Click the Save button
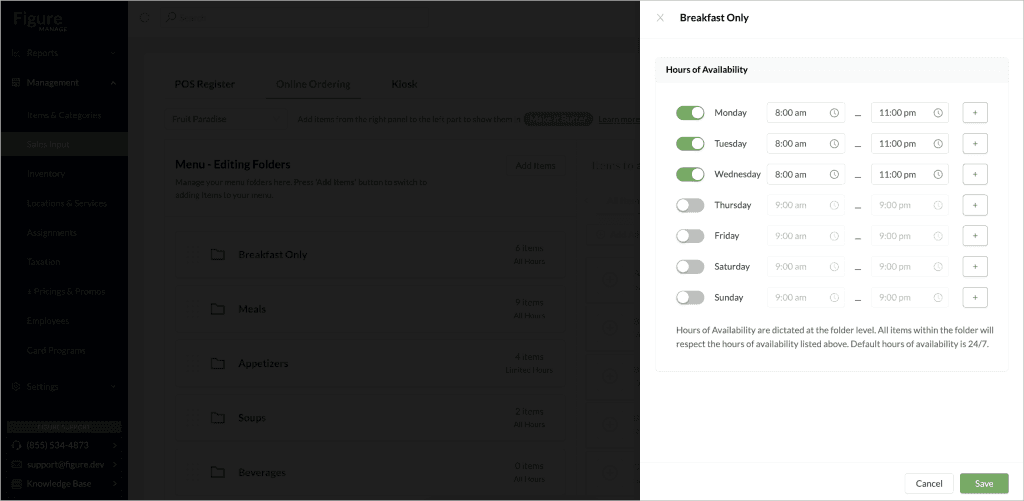 coord(984,483)
